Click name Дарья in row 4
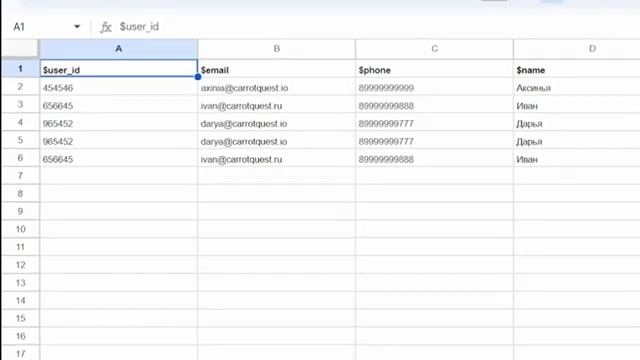Image resolution: width=640 pixels, height=360 pixels. [x=577, y=122]
